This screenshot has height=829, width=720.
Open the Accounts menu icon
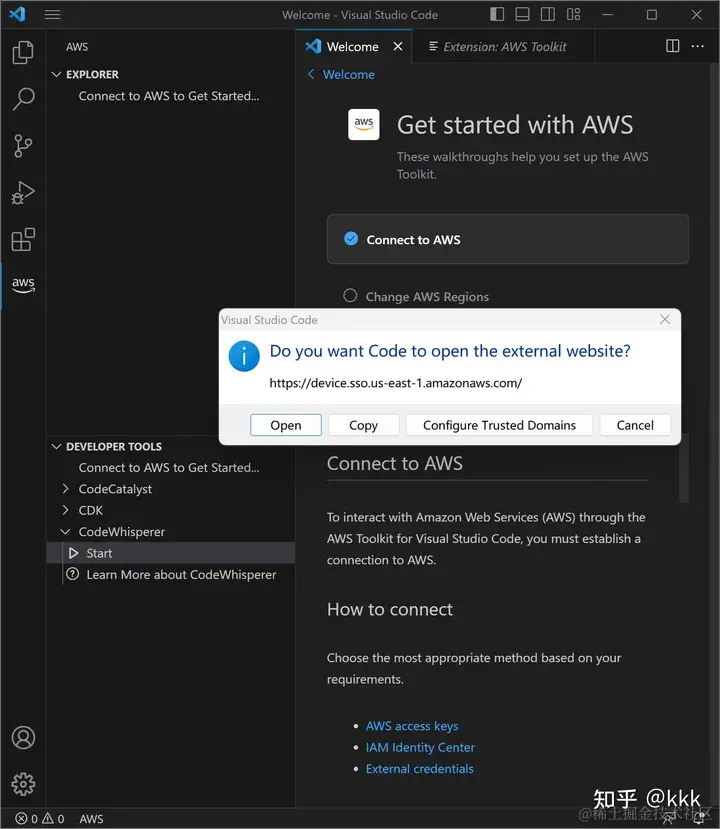pyautogui.click(x=23, y=738)
